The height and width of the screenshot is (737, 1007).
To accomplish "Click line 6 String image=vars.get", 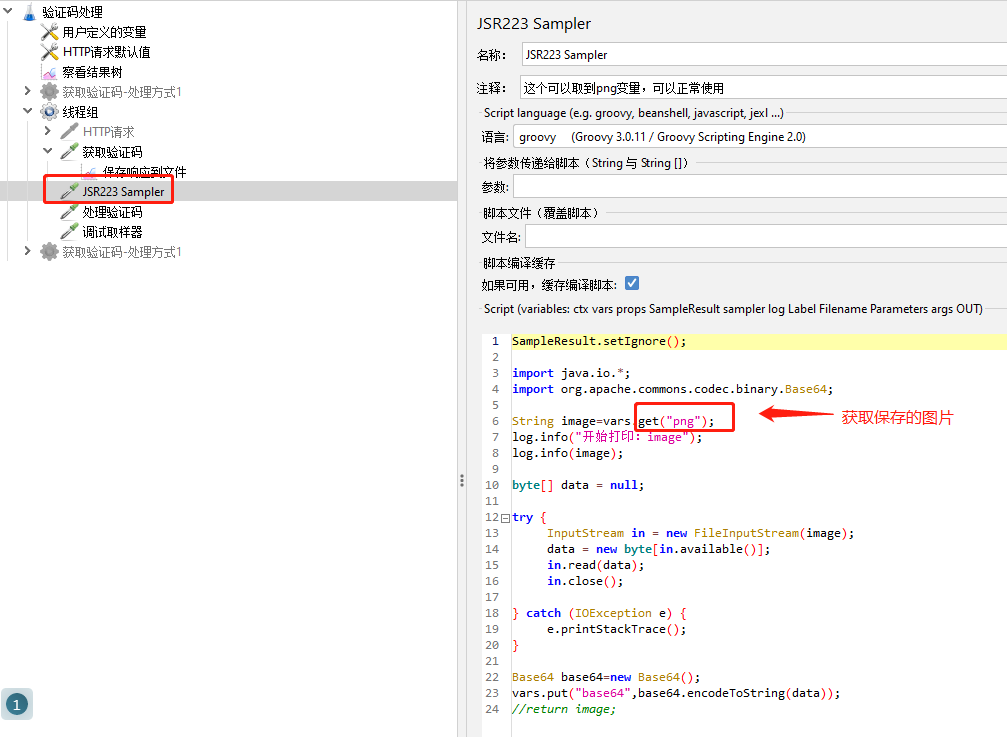I will [613, 421].
